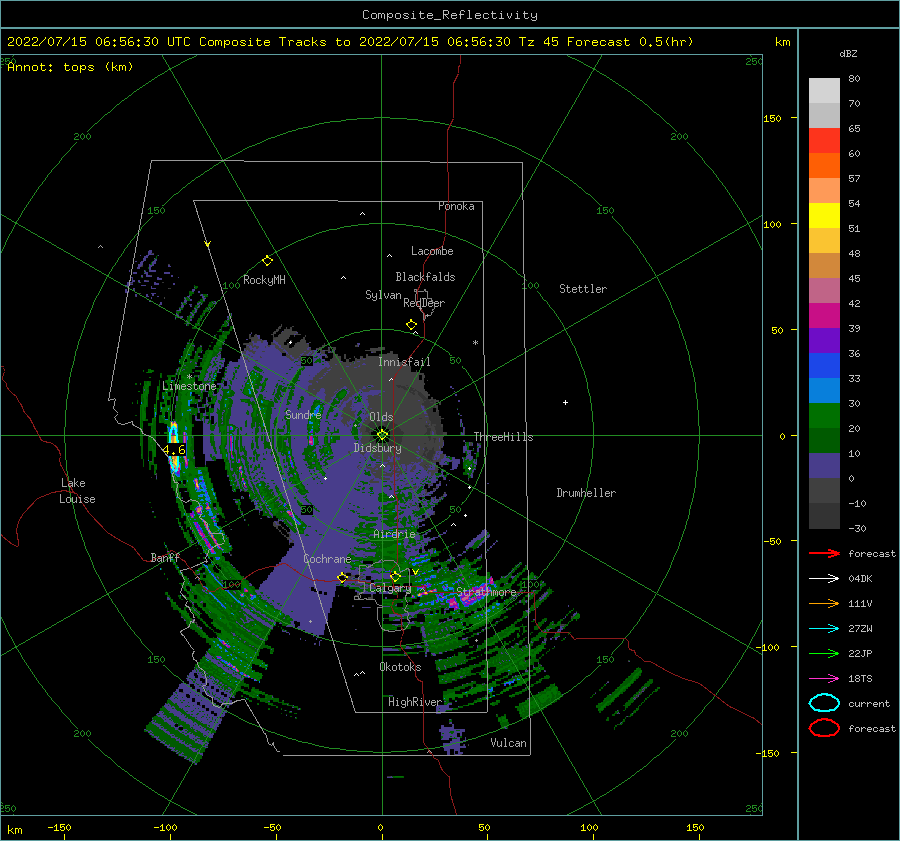This screenshot has height=841, width=900.
Task: Select the orange 111V arrow legend icon
Action: click(824, 603)
